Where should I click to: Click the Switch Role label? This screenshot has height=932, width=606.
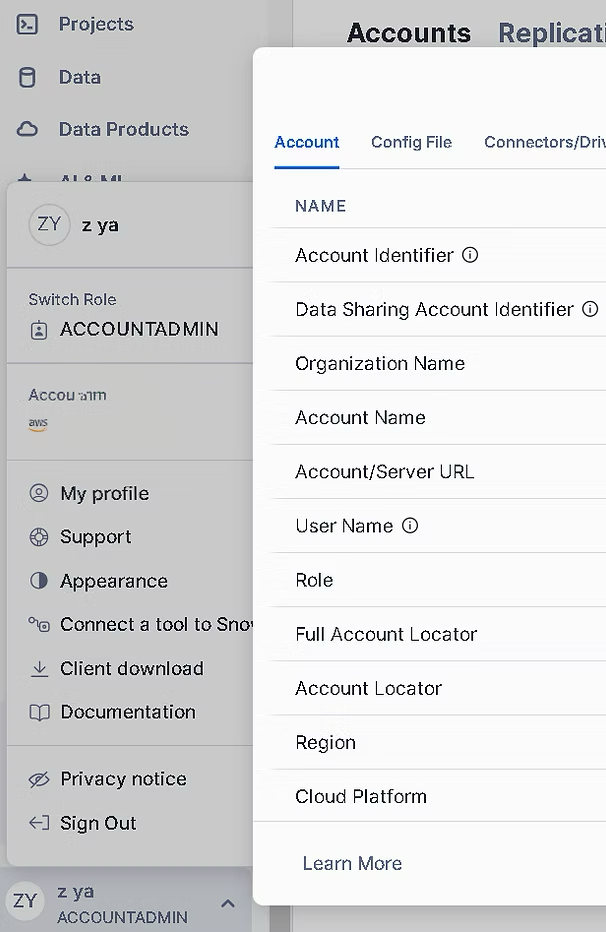[x=72, y=299]
